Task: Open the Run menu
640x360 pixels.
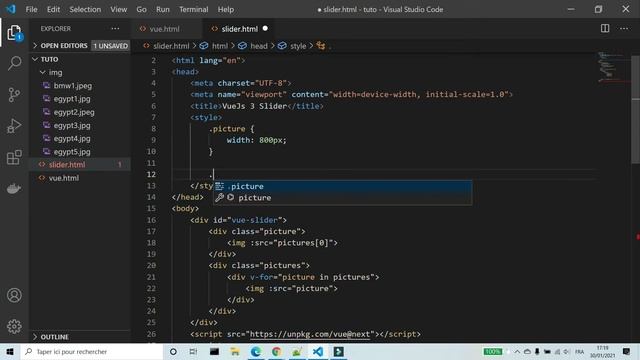Action: tap(162, 9)
